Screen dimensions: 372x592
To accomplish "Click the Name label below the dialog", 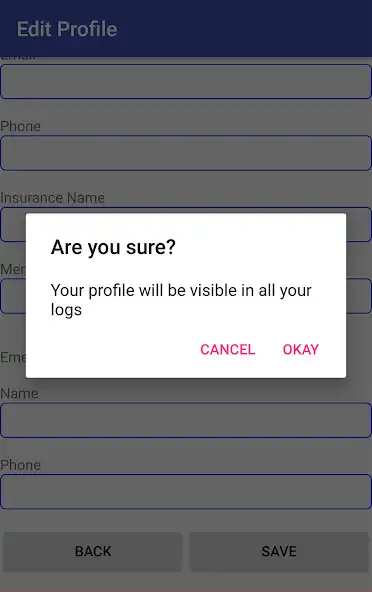I will coord(19,393).
